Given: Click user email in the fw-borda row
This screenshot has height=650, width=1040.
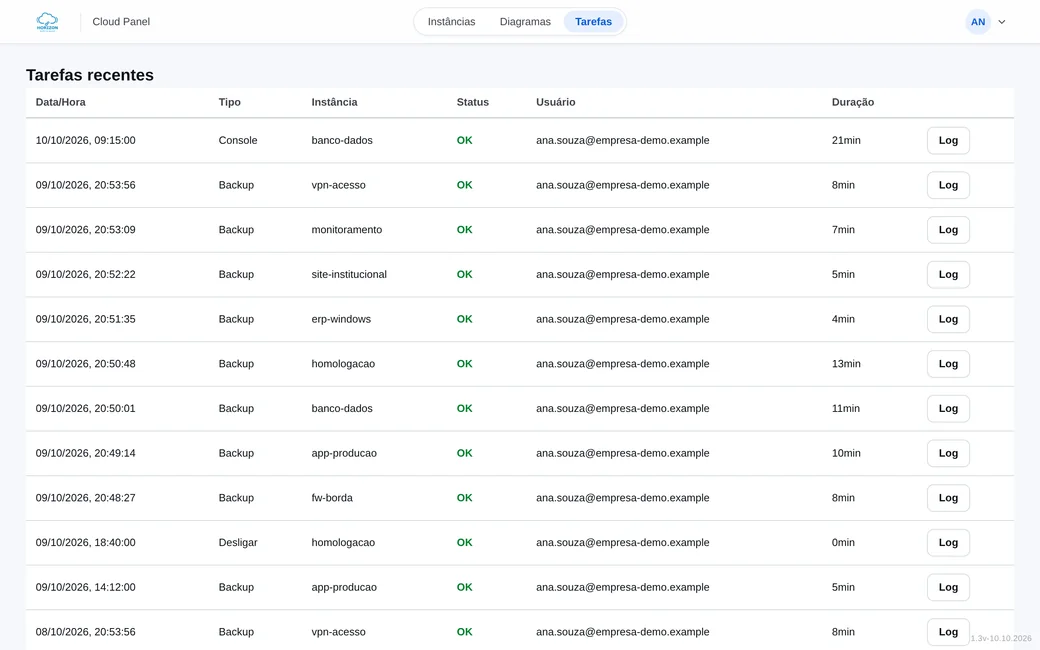Looking at the screenshot, I should pyautogui.click(x=622, y=498).
